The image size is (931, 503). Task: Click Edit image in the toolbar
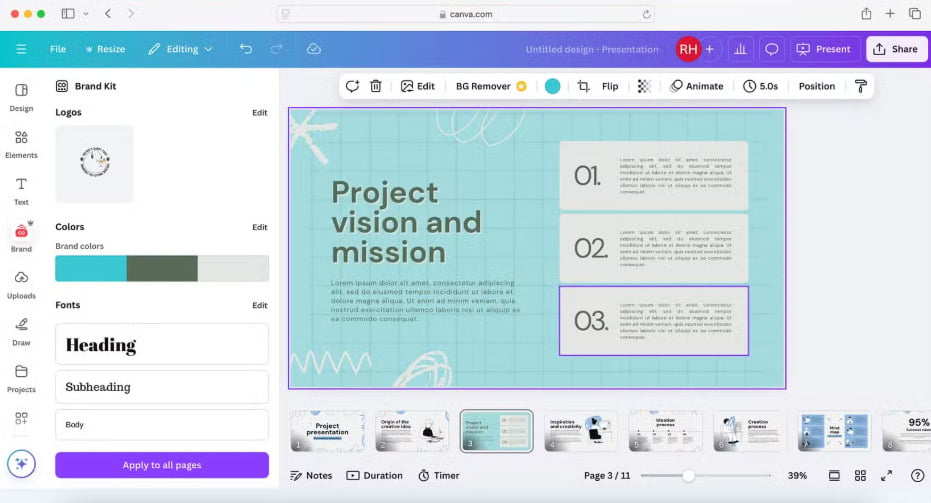(417, 86)
